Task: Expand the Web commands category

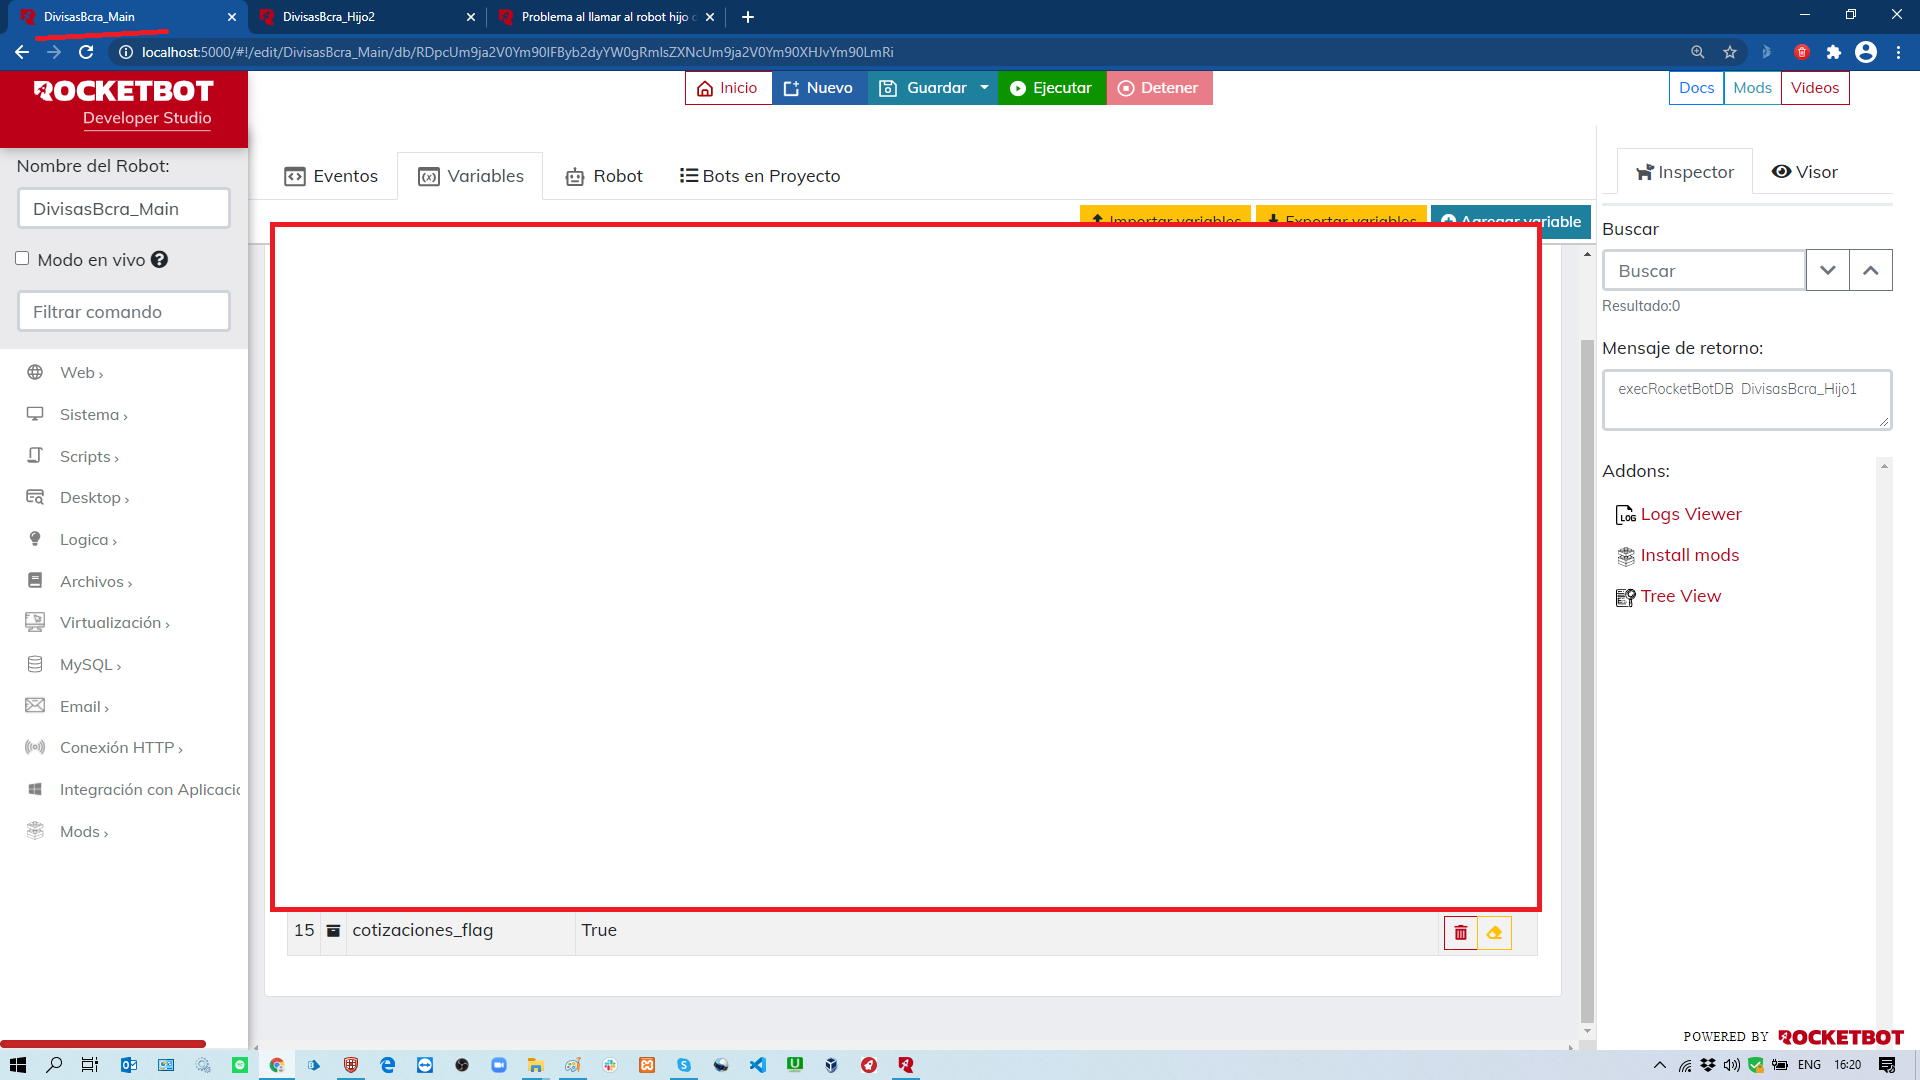Action: click(x=80, y=373)
